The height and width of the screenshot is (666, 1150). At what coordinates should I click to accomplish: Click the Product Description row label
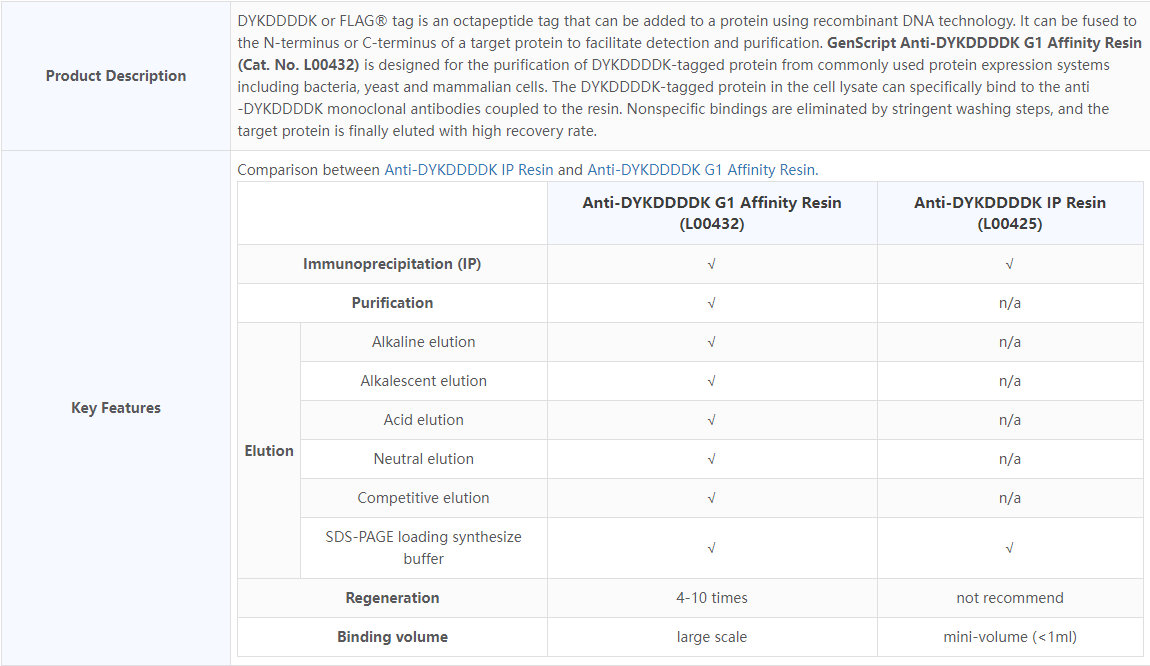tap(116, 76)
